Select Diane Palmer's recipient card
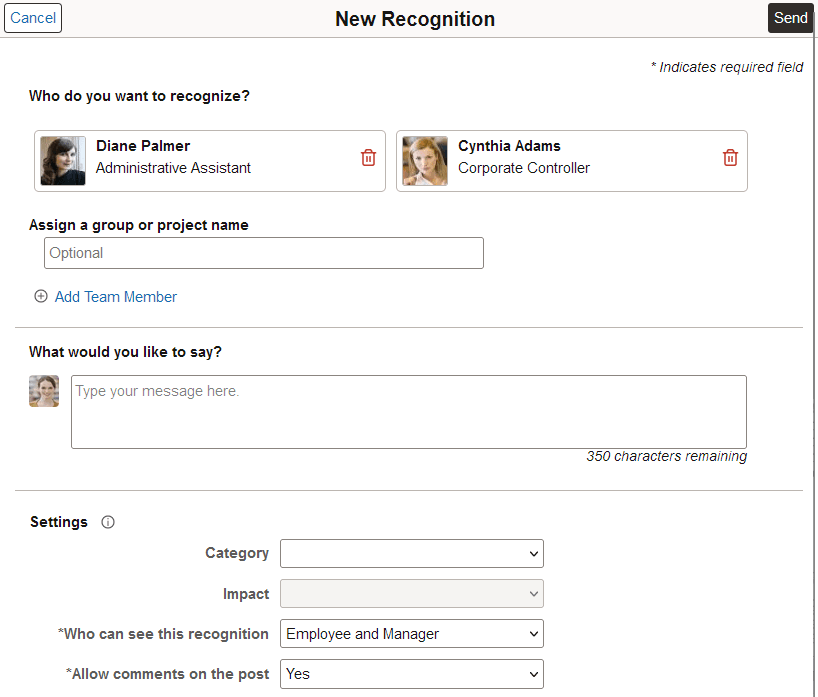Image resolution: width=818 pixels, height=697 pixels. tap(209, 160)
